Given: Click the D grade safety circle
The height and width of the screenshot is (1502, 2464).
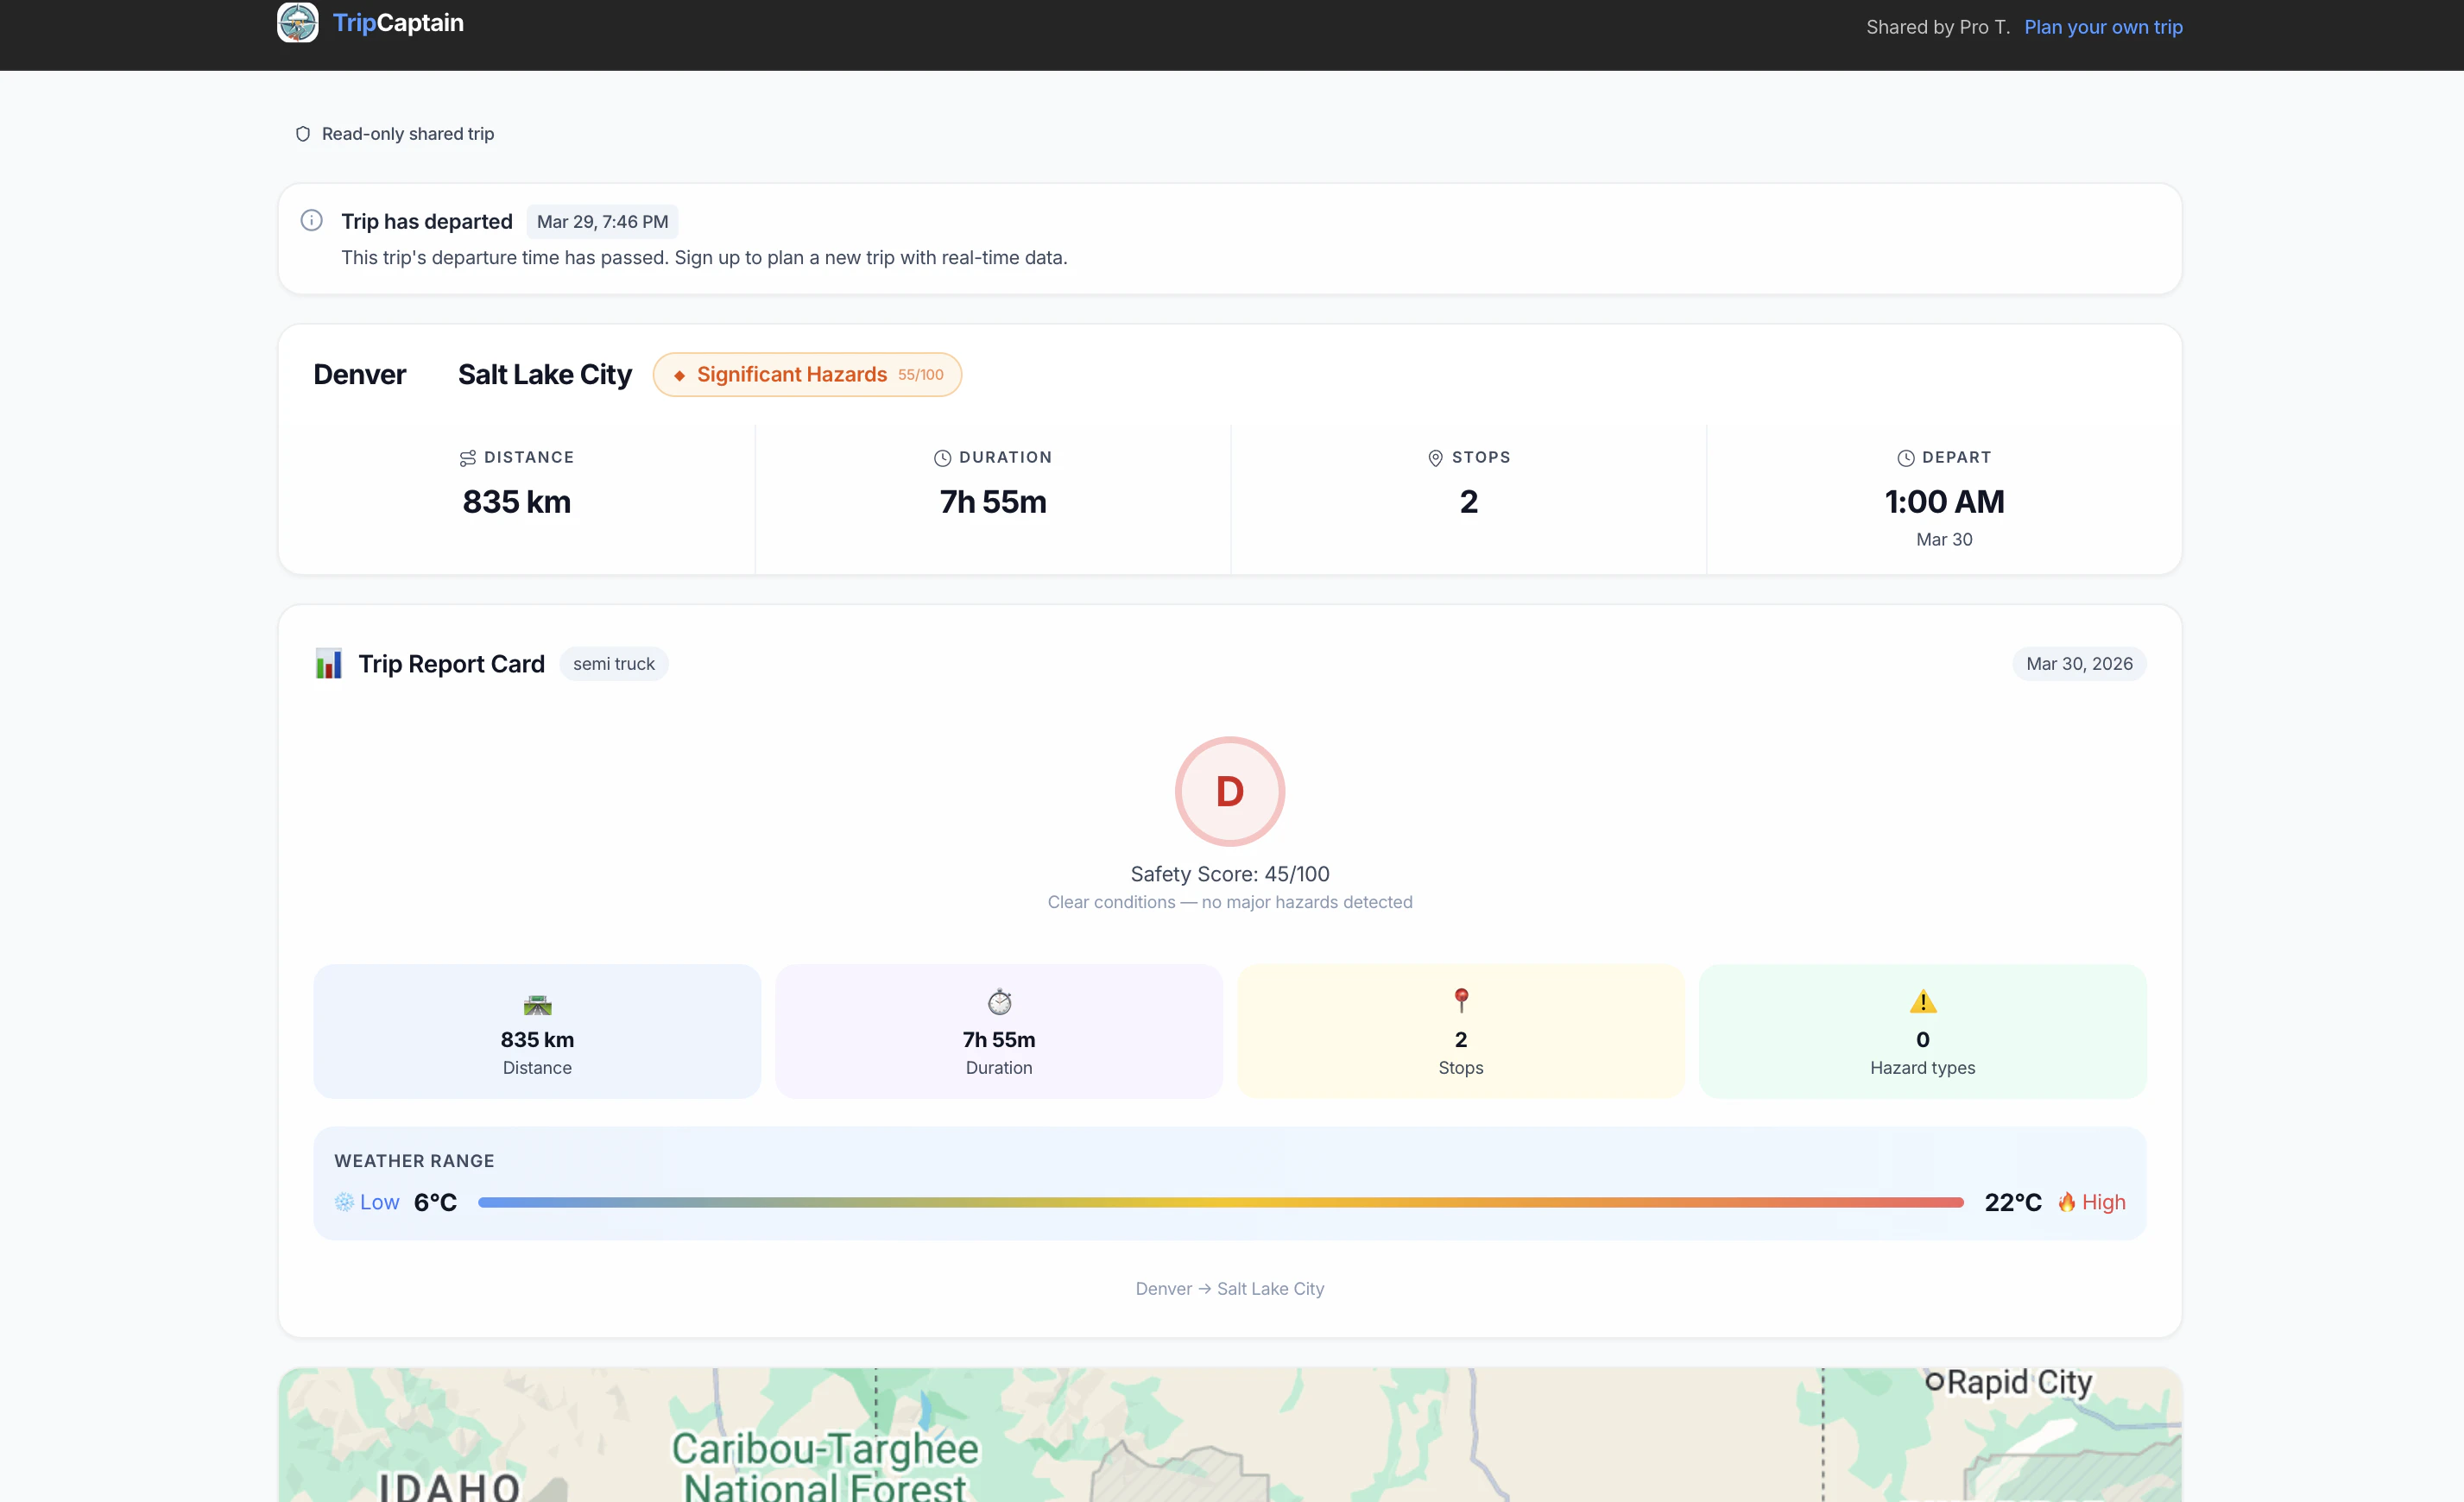Looking at the screenshot, I should point(1230,791).
